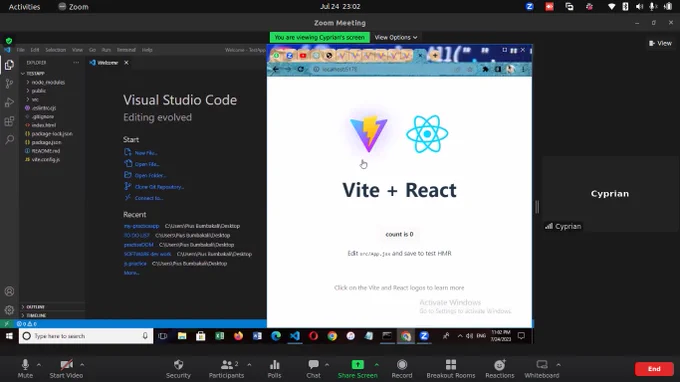Close the Welcome tab
680x382 pixels.
[x=126, y=63]
